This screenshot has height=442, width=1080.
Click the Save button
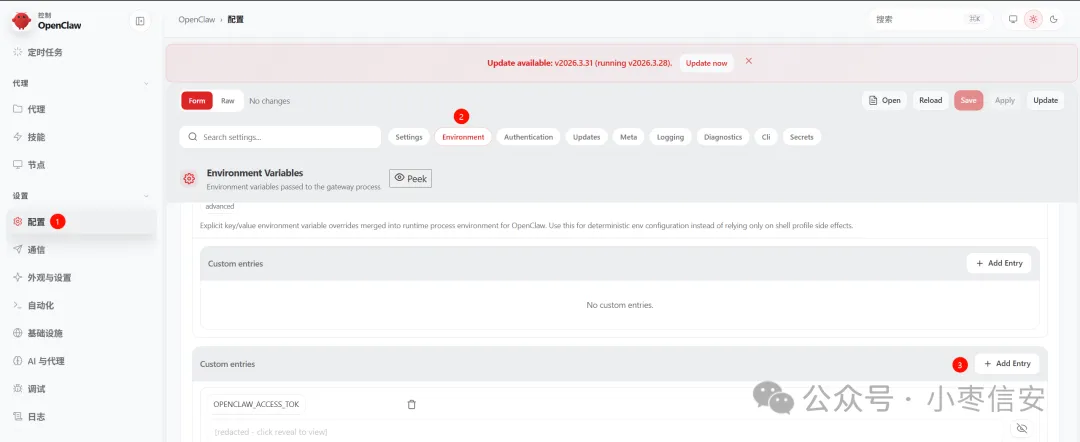(x=968, y=101)
